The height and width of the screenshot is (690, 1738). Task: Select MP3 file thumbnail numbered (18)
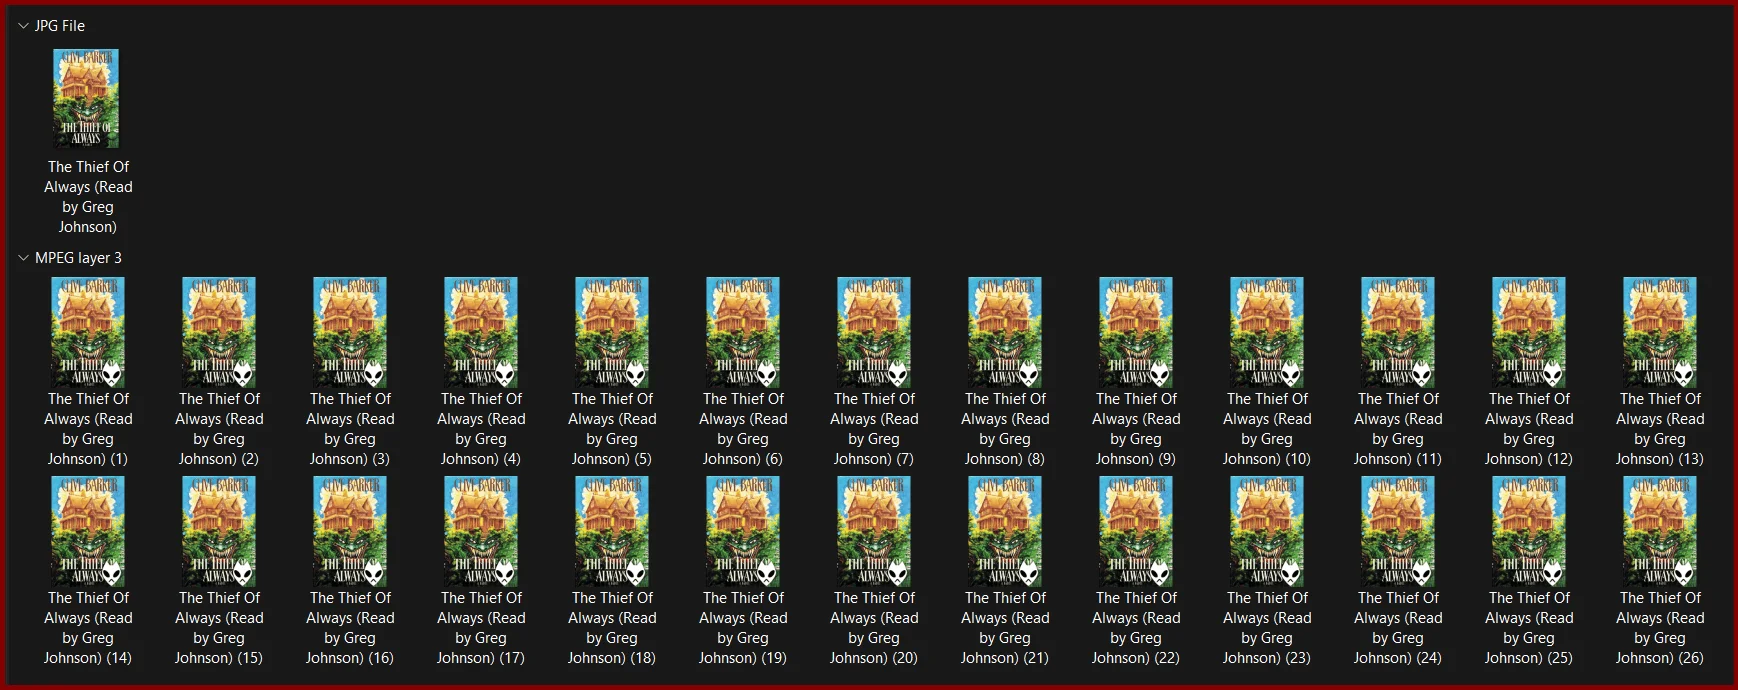[x=612, y=532]
